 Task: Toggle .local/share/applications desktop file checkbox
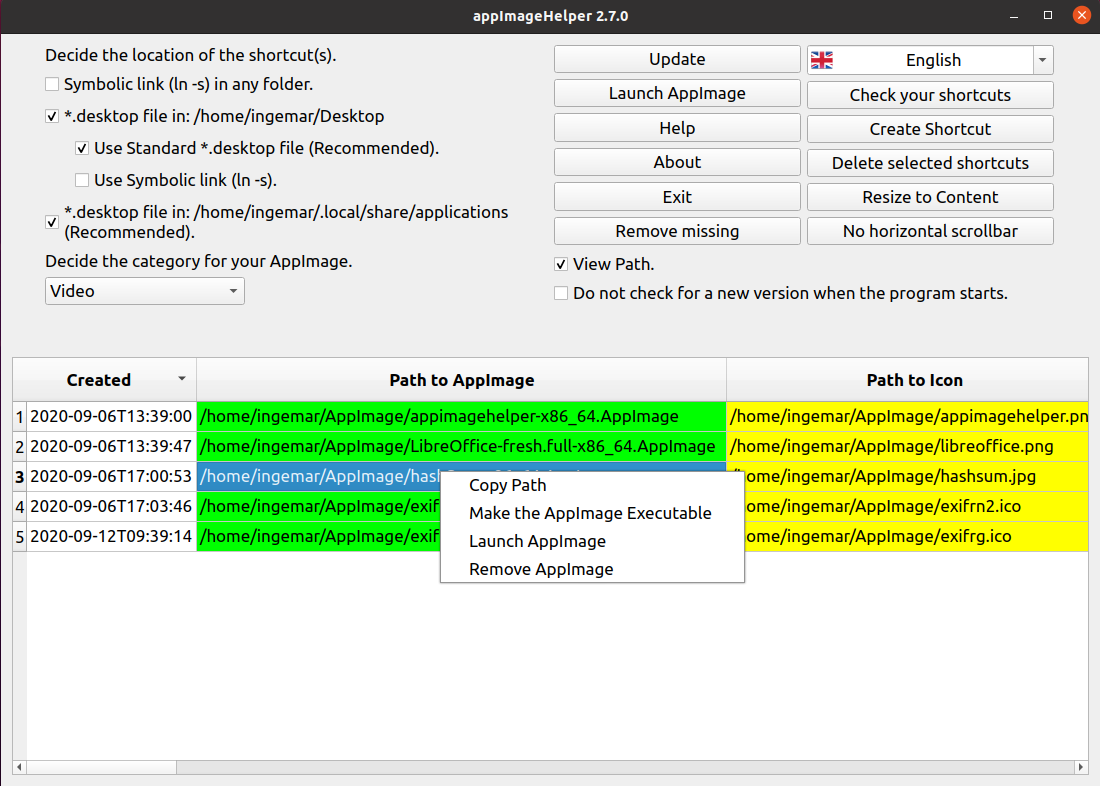pyautogui.click(x=52, y=222)
